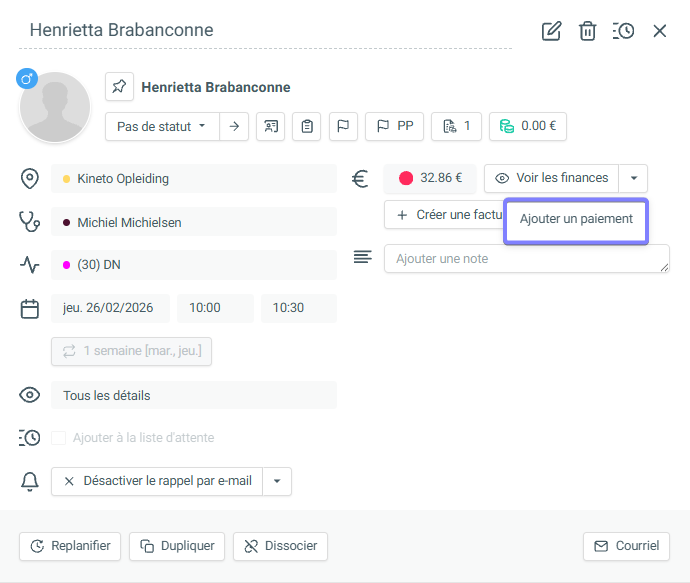Click the 'Dupliquer' button
This screenshot has width=690, height=583.
177,546
